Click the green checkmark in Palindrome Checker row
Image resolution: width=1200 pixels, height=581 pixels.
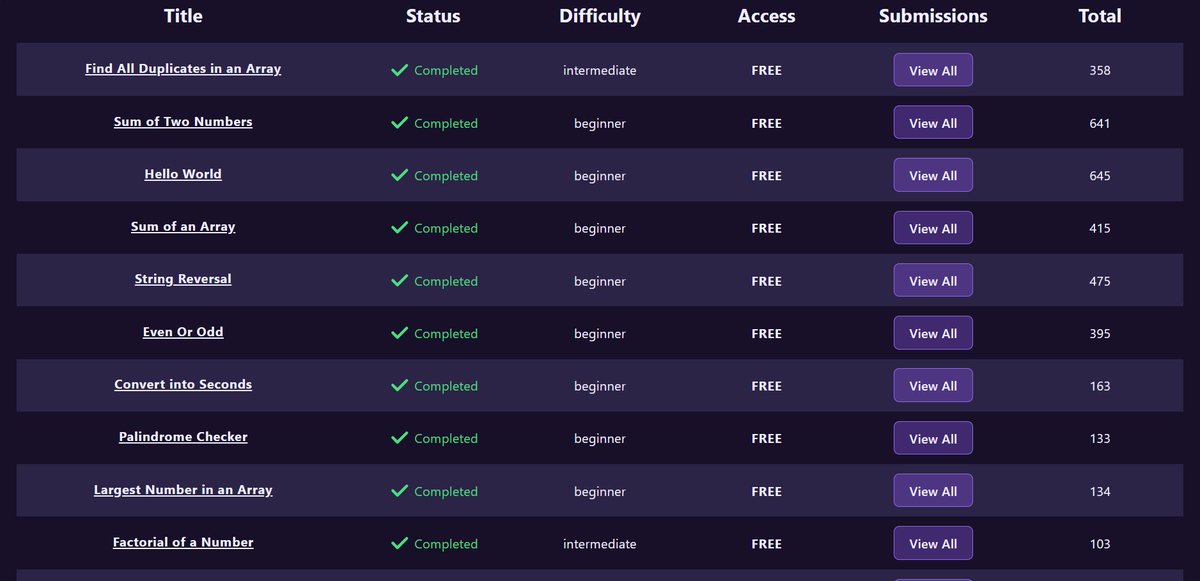pos(399,438)
